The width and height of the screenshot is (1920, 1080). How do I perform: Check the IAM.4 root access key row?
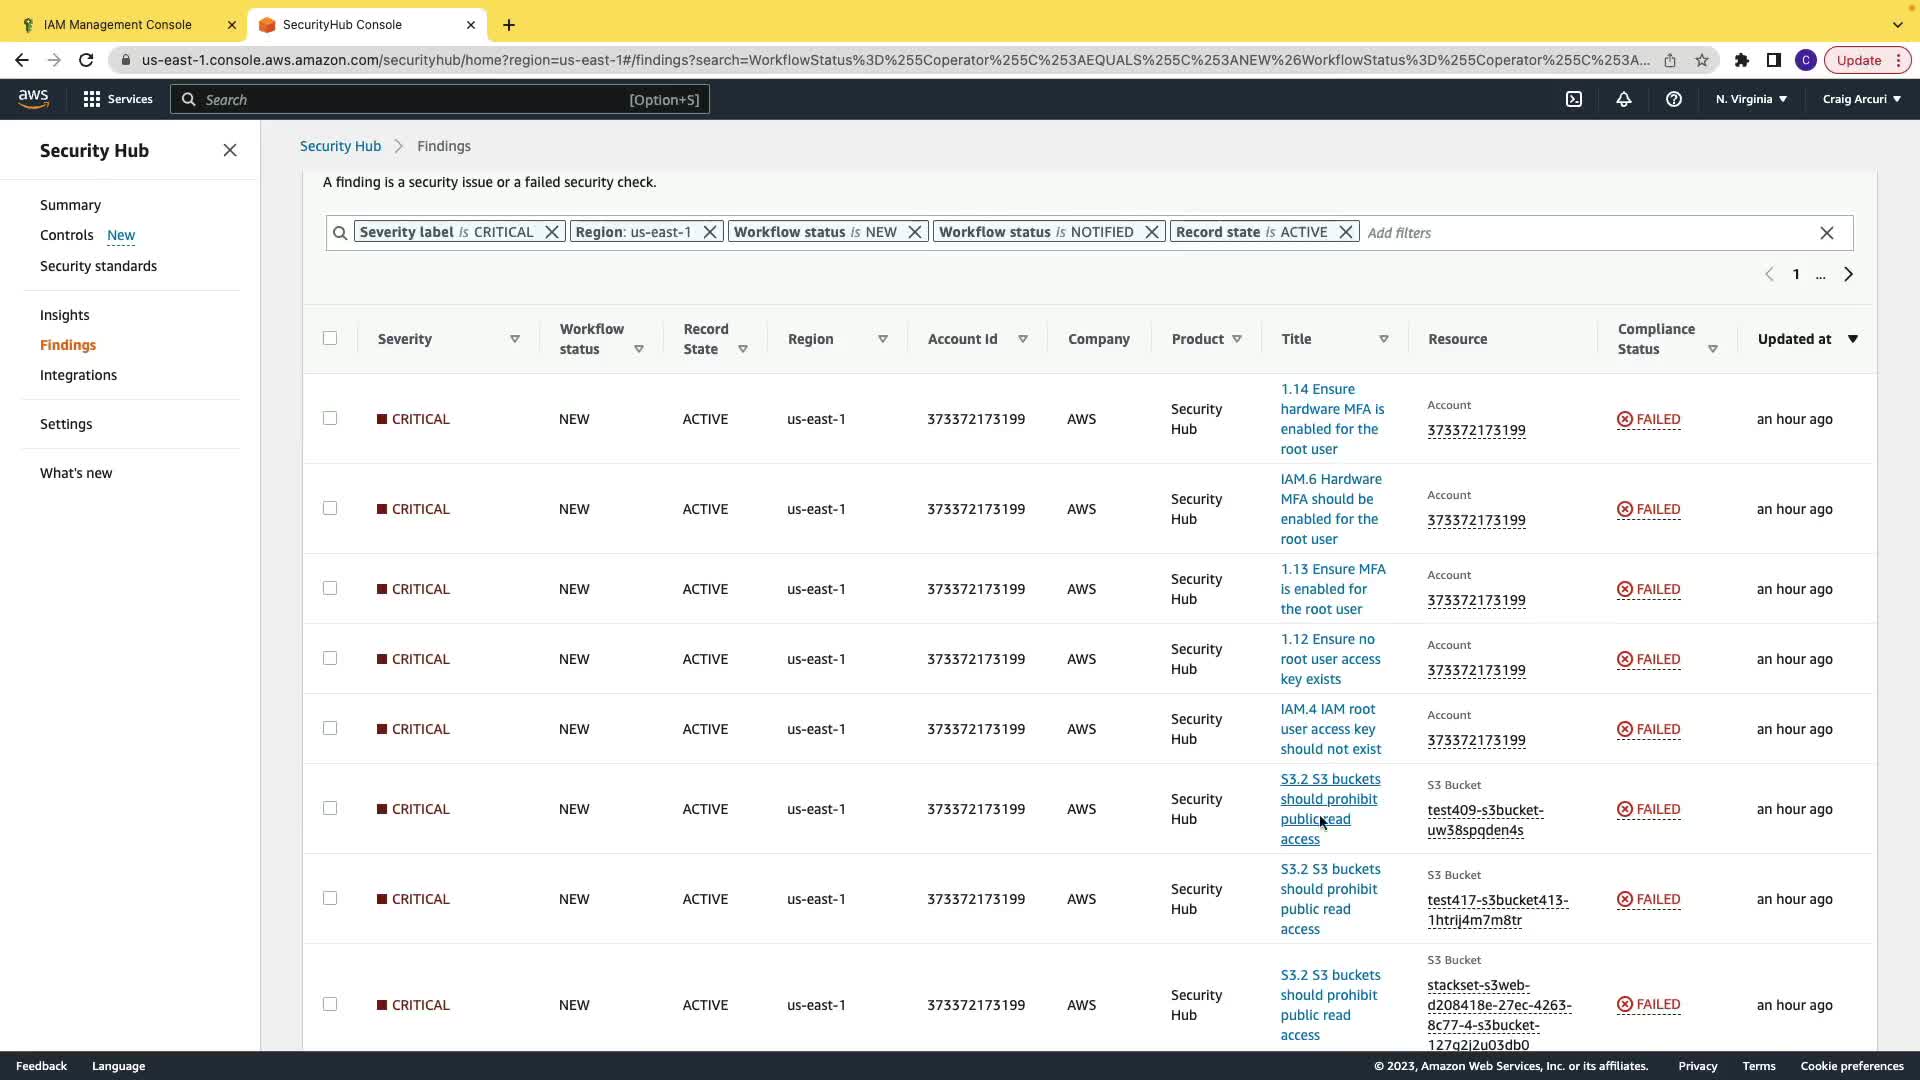click(330, 728)
